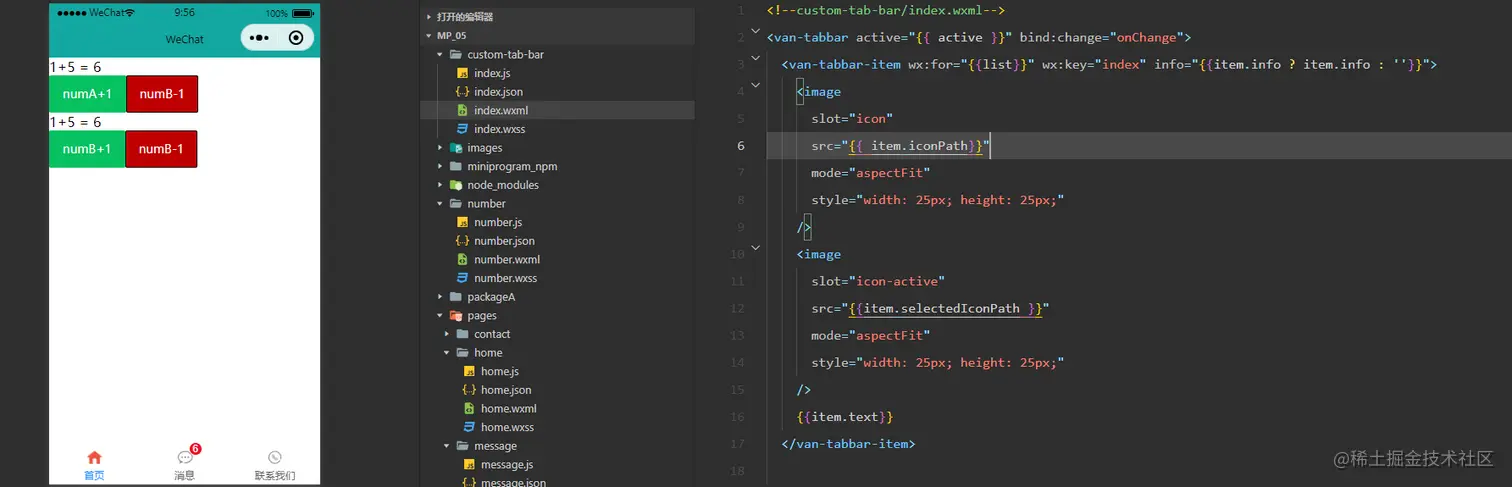The image size is (1512, 487).
Task: Click the custom-tab-bar folder icon
Action: 456,54
